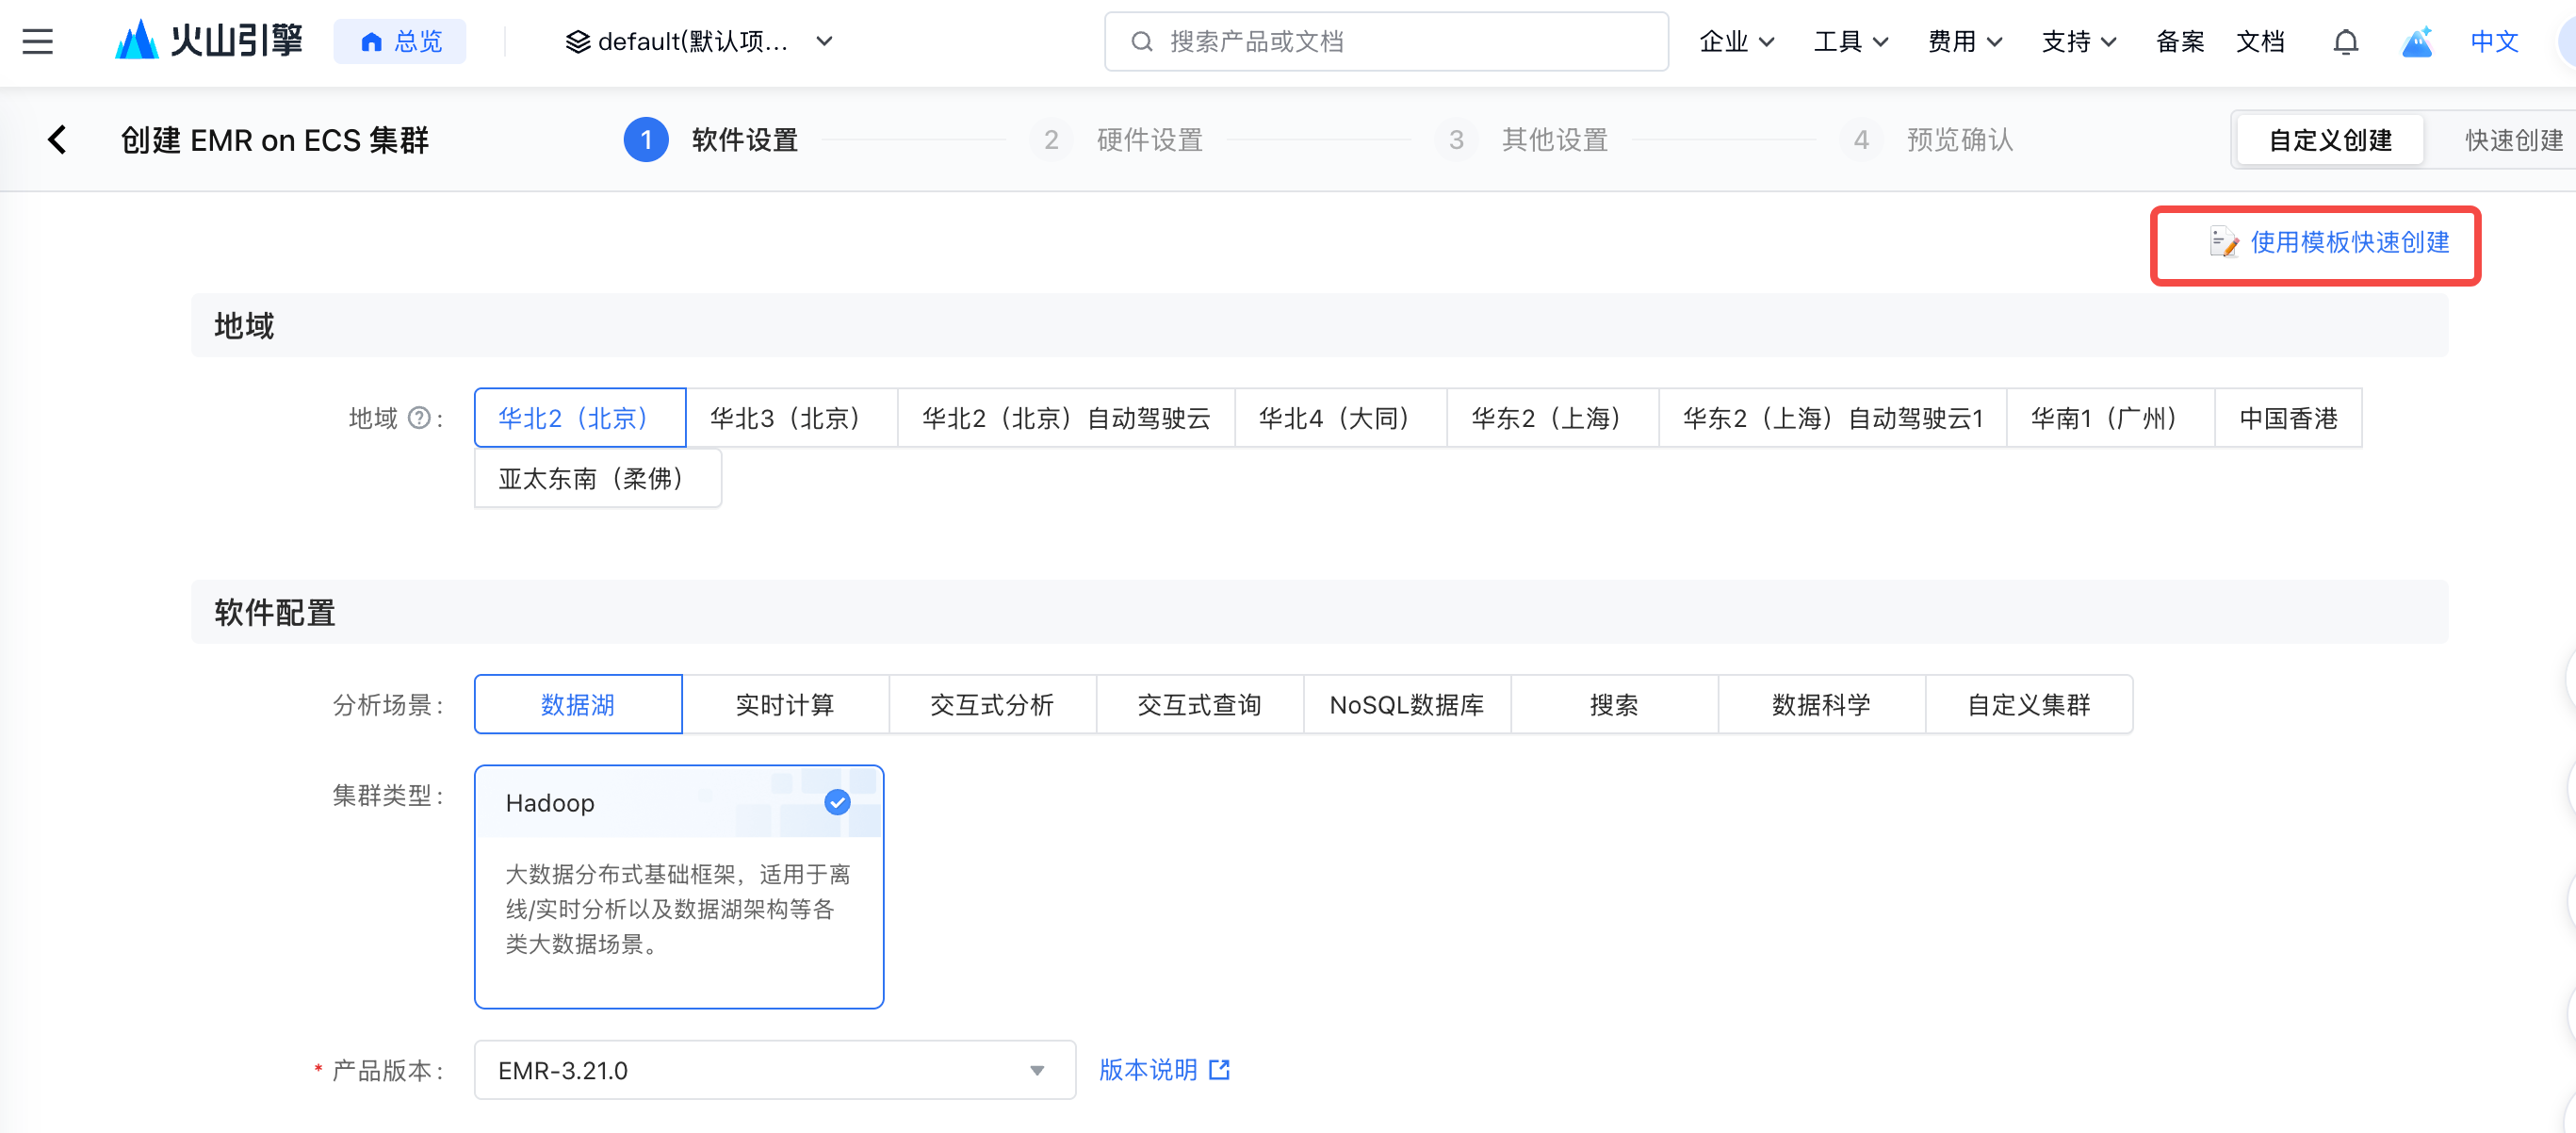The height and width of the screenshot is (1133, 2576).
Task: Open the 备案 menu item
Action: click(2180, 41)
